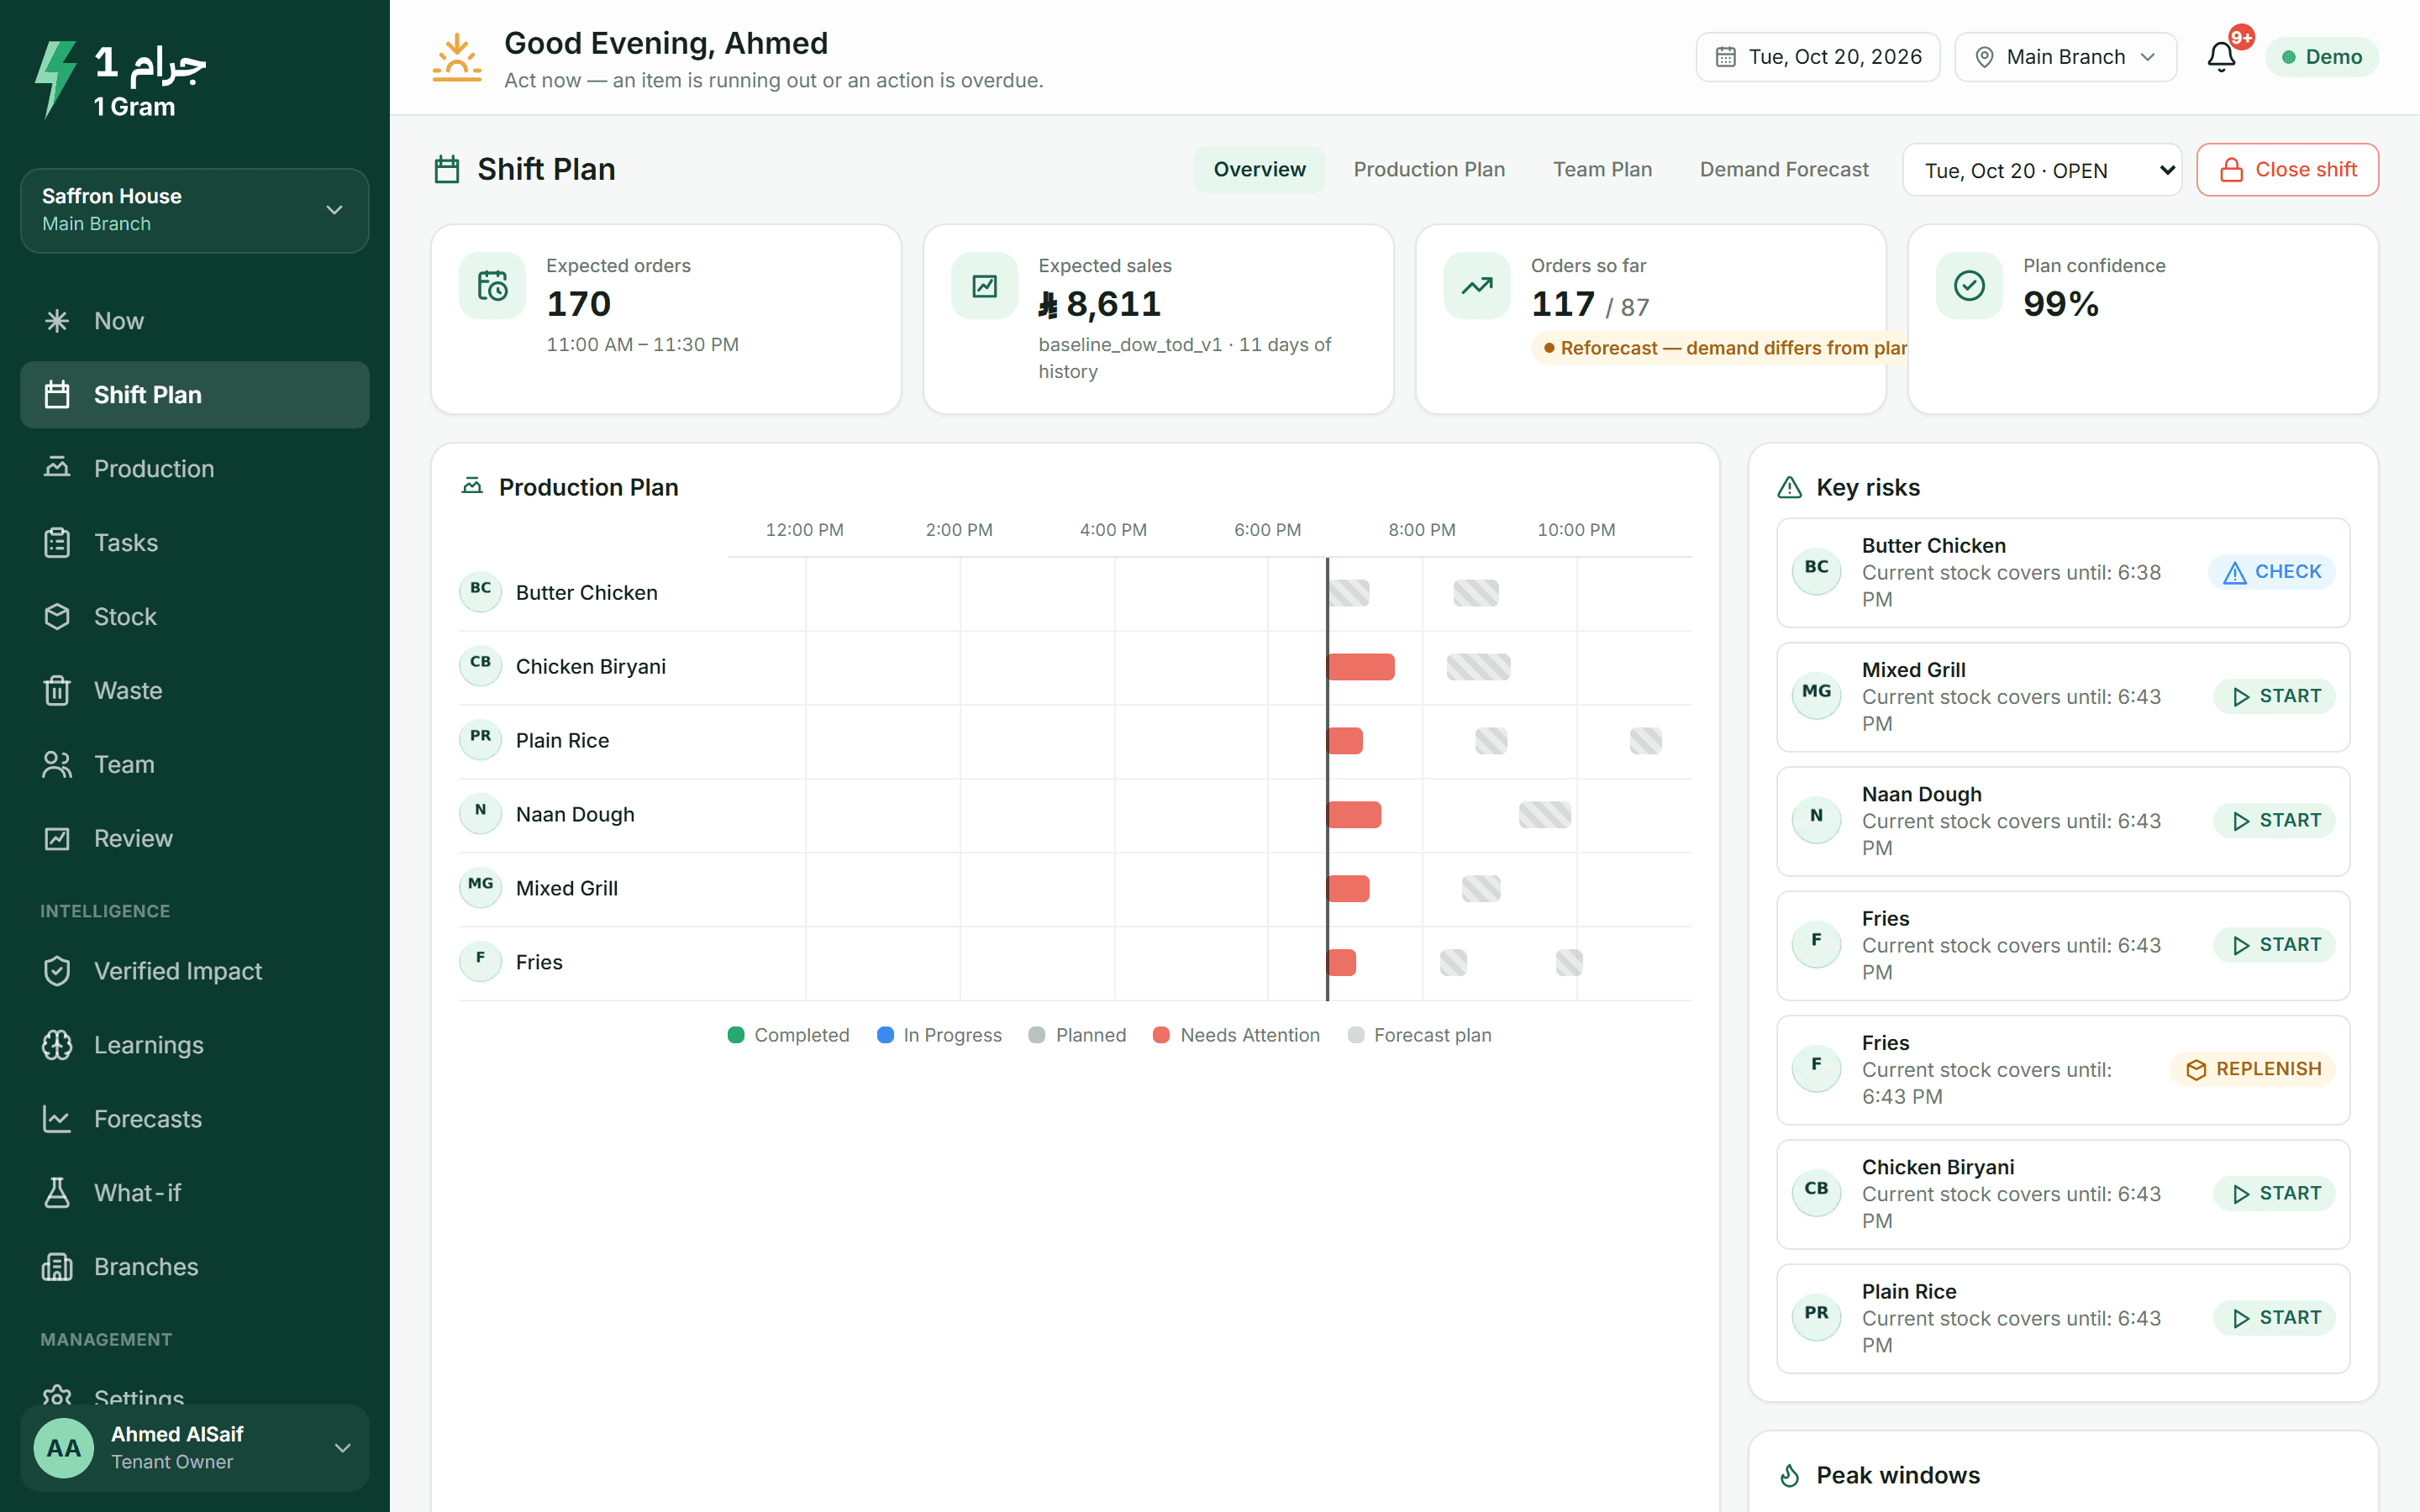The width and height of the screenshot is (2420, 1512).
Task: Click START for Mixed Grill risk
Action: pyautogui.click(x=2274, y=696)
